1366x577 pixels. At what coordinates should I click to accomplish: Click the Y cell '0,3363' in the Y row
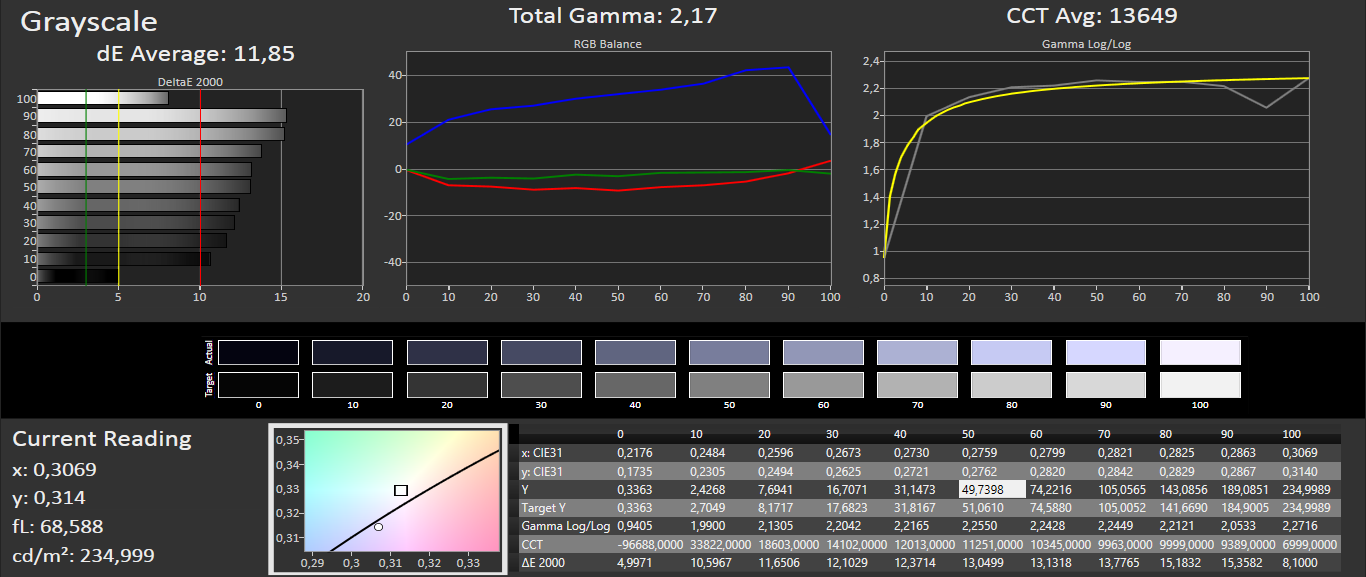pyautogui.click(x=637, y=489)
